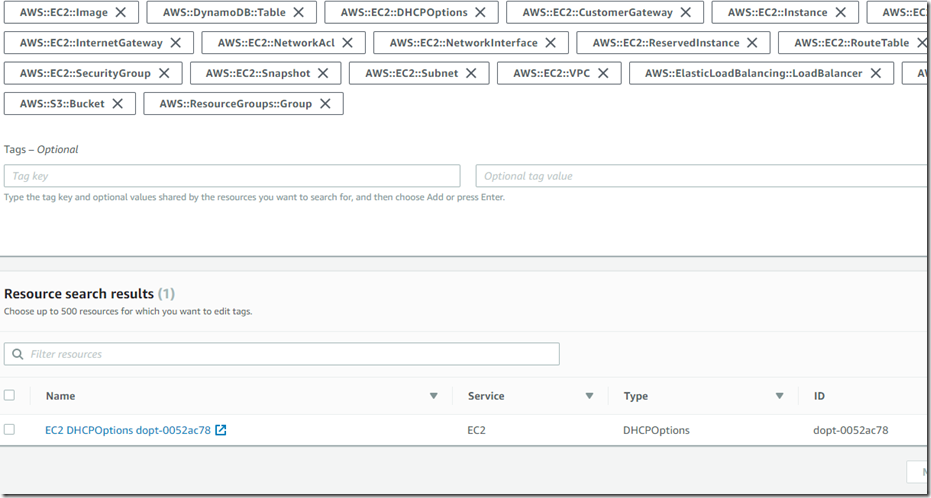Check the EC2 DHCPOptions dopt-0052ac78 row
This screenshot has width=931, height=498.
[9, 429]
